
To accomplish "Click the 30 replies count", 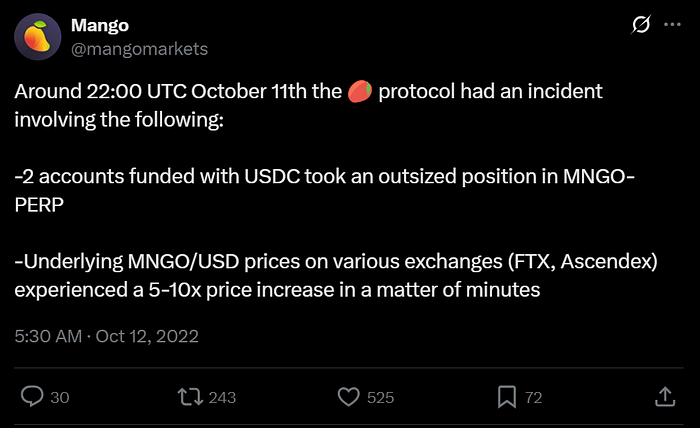I will 60,398.
